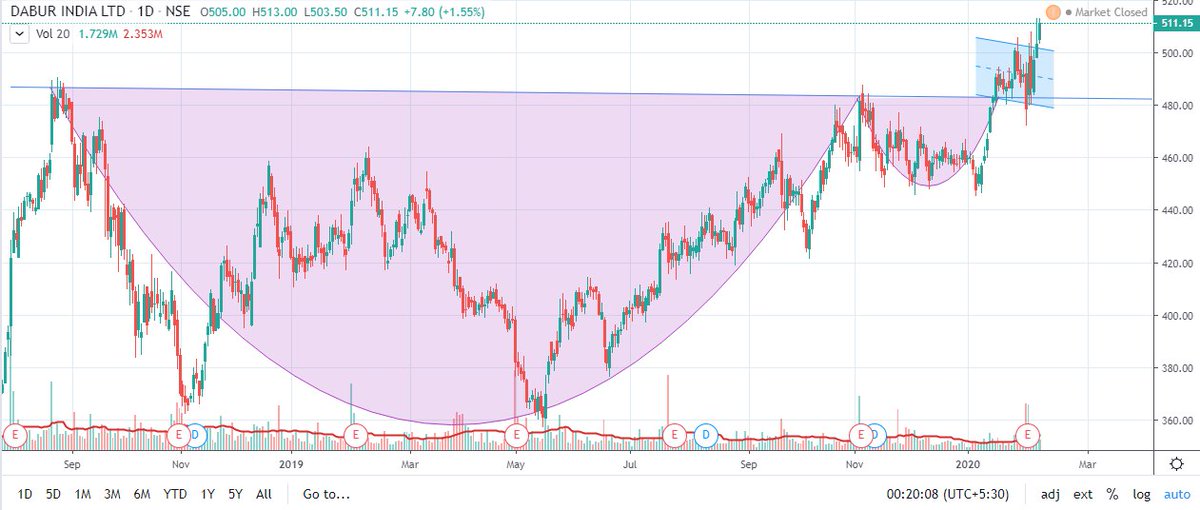Click the 2.353M volume average value
Image resolution: width=1200 pixels, height=510 pixels.
[x=142, y=34]
